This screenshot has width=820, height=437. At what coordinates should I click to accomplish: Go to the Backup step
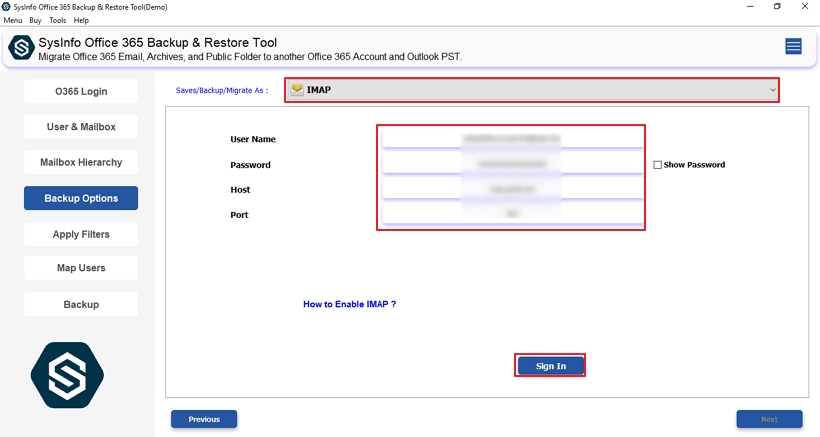(x=81, y=304)
